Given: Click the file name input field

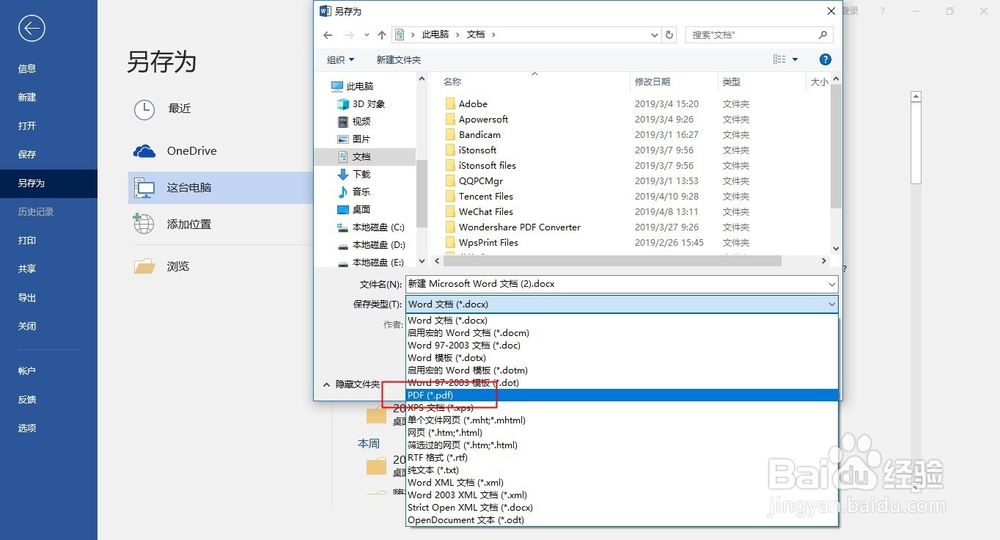Looking at the screenshot, I should (x=616, y=284).
